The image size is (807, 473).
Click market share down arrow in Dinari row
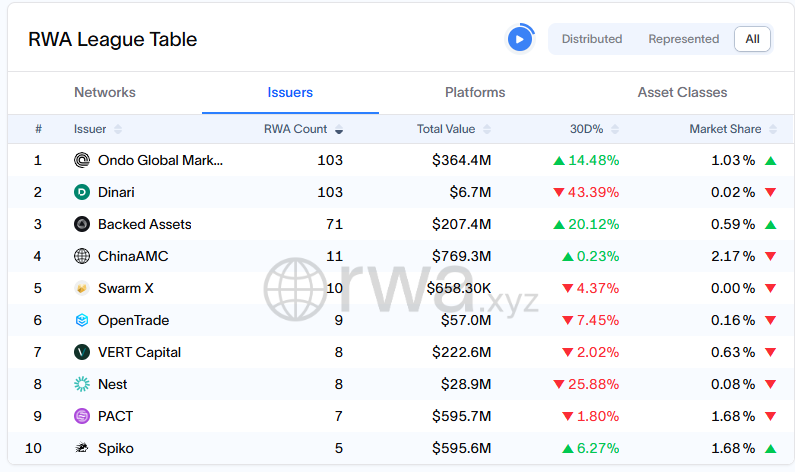[770, 192]
